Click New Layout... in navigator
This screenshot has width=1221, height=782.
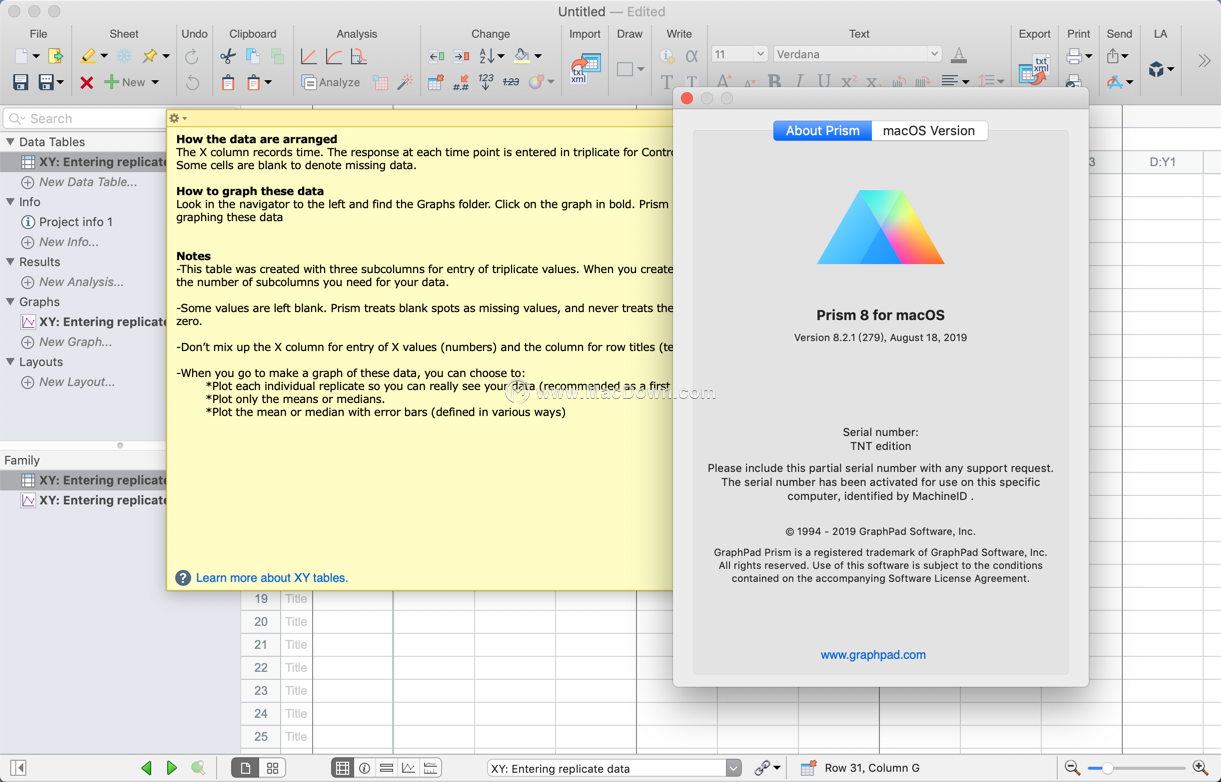[x=77, y=382]
